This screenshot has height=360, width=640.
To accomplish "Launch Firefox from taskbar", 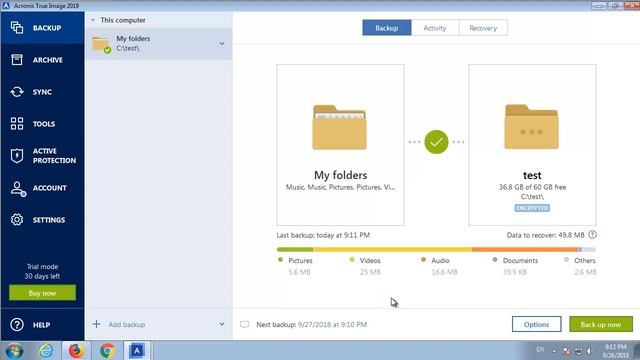I will coord(76,351).
